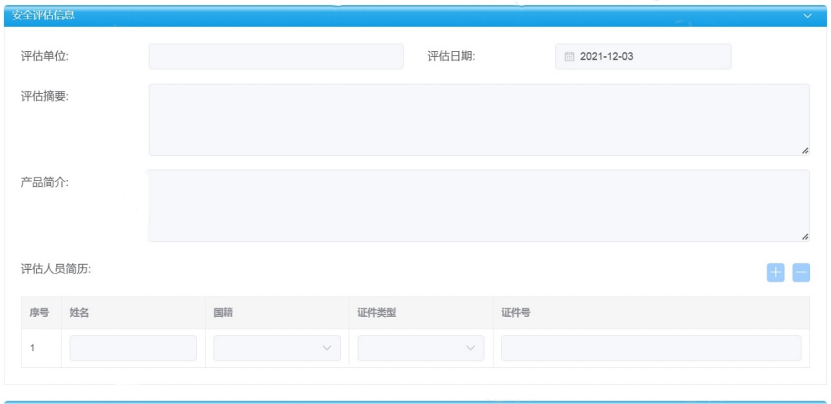The height and width of the screenshot is (404, 831).
Task: Click inside the 产品简介 text area
Action: pos(478,205)
